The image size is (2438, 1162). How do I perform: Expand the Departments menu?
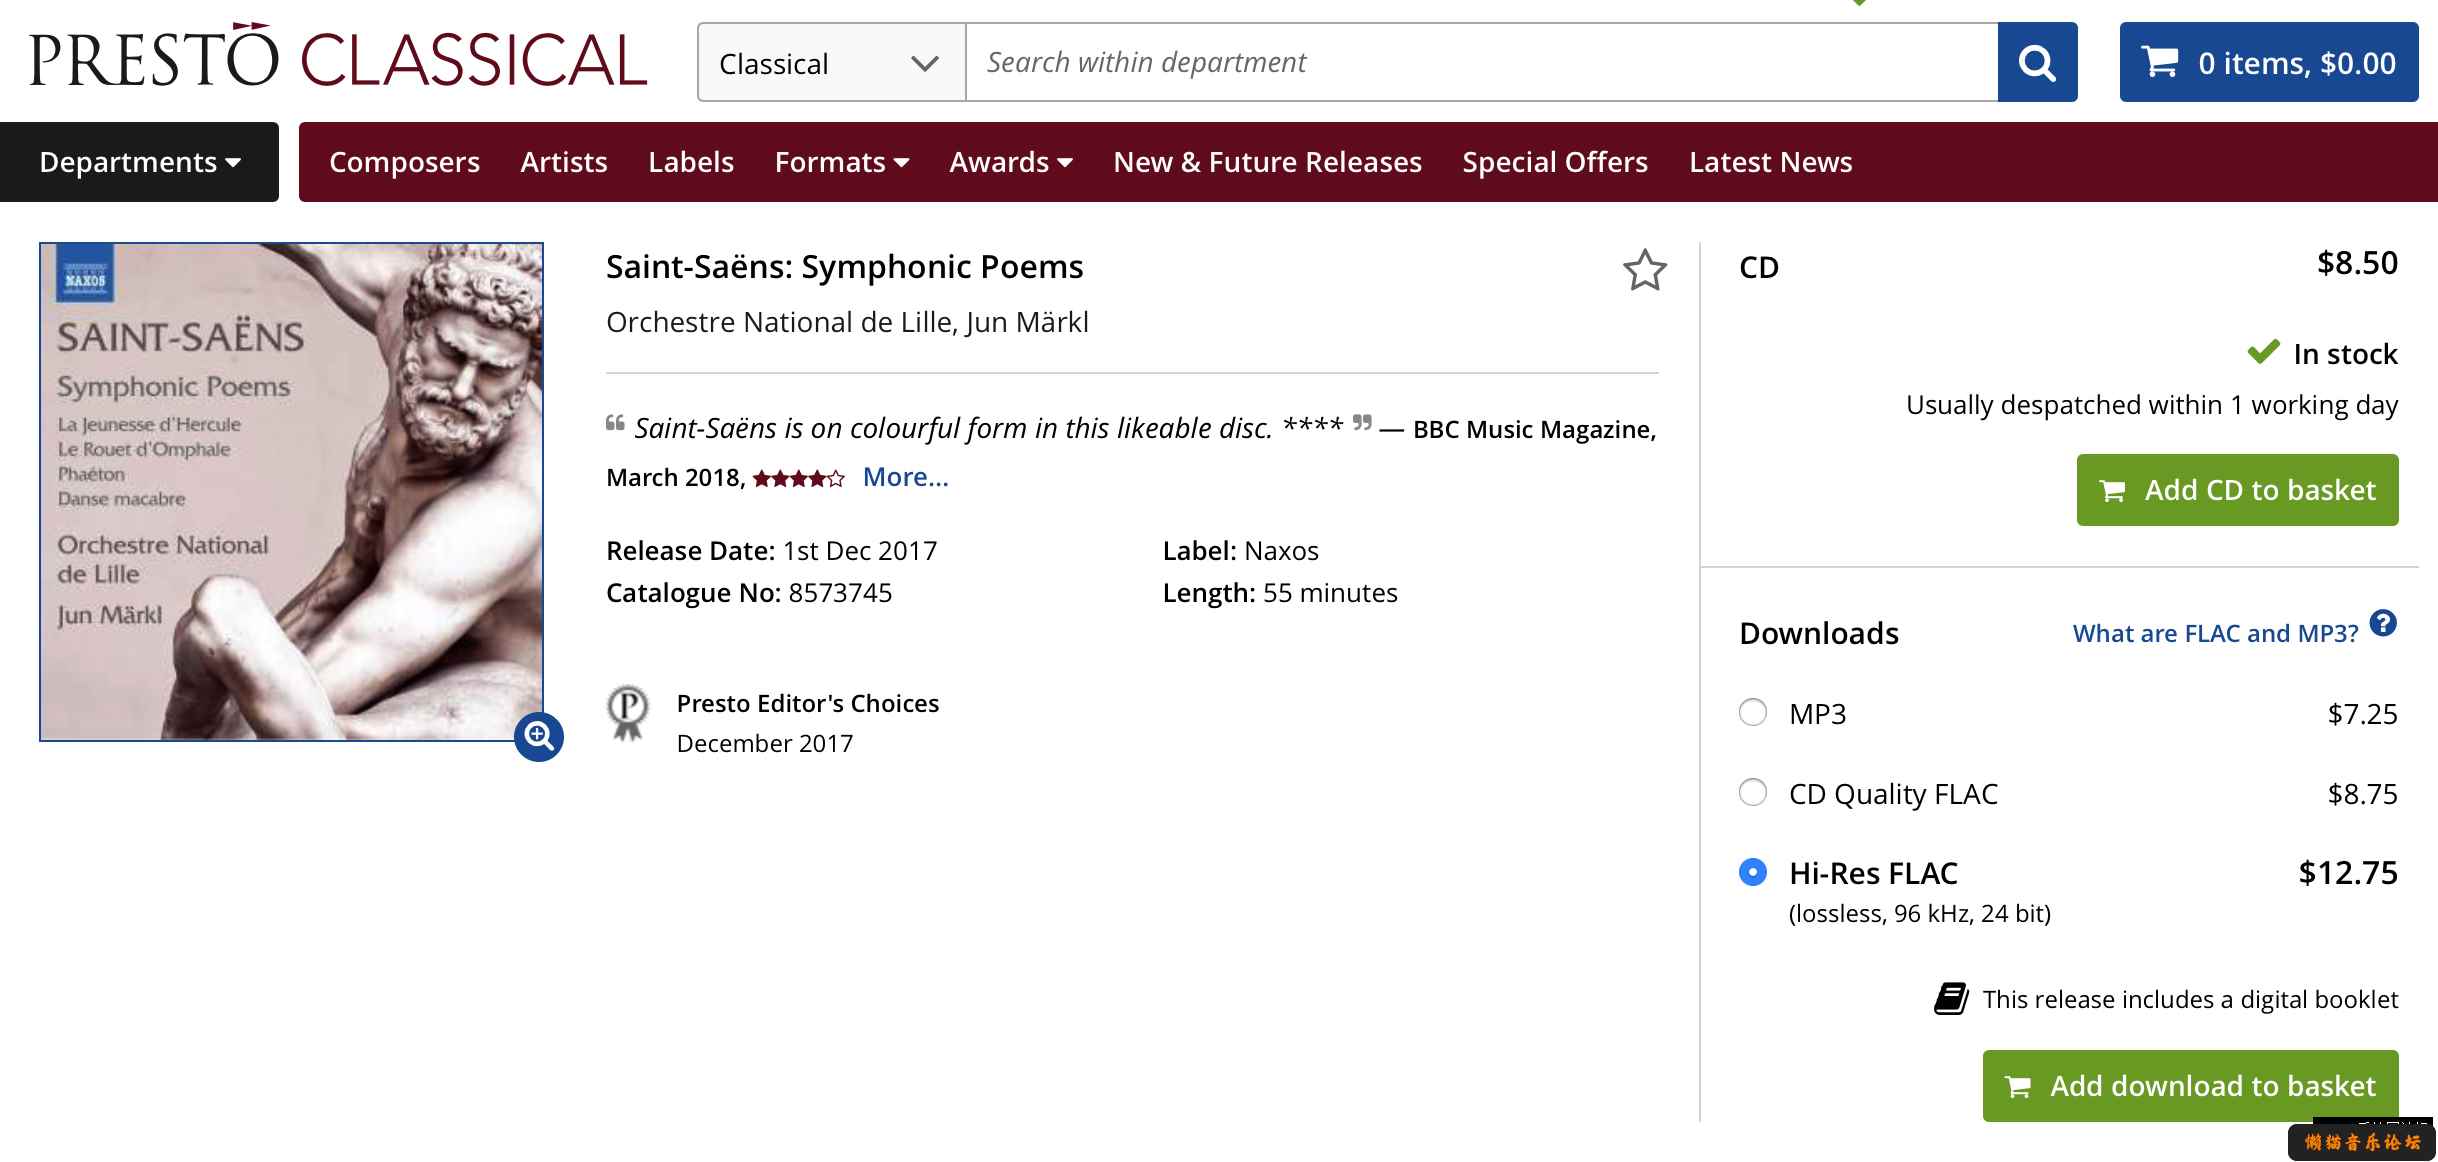[140, 162]
